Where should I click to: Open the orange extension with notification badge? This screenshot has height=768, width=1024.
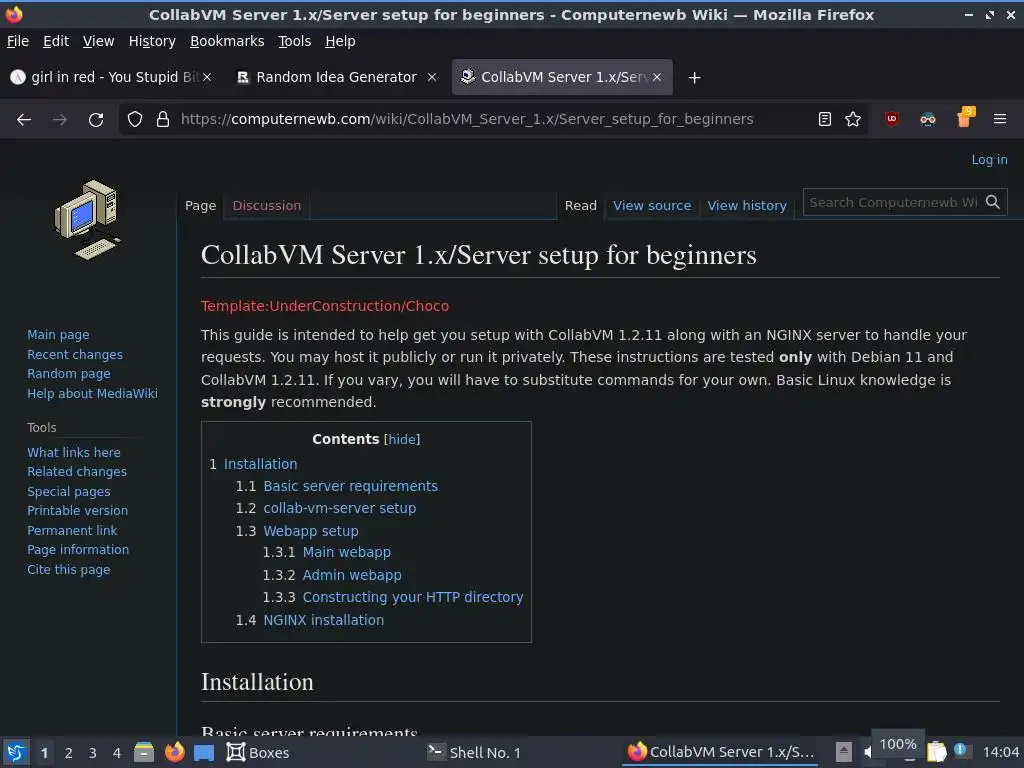pos(965,118)
